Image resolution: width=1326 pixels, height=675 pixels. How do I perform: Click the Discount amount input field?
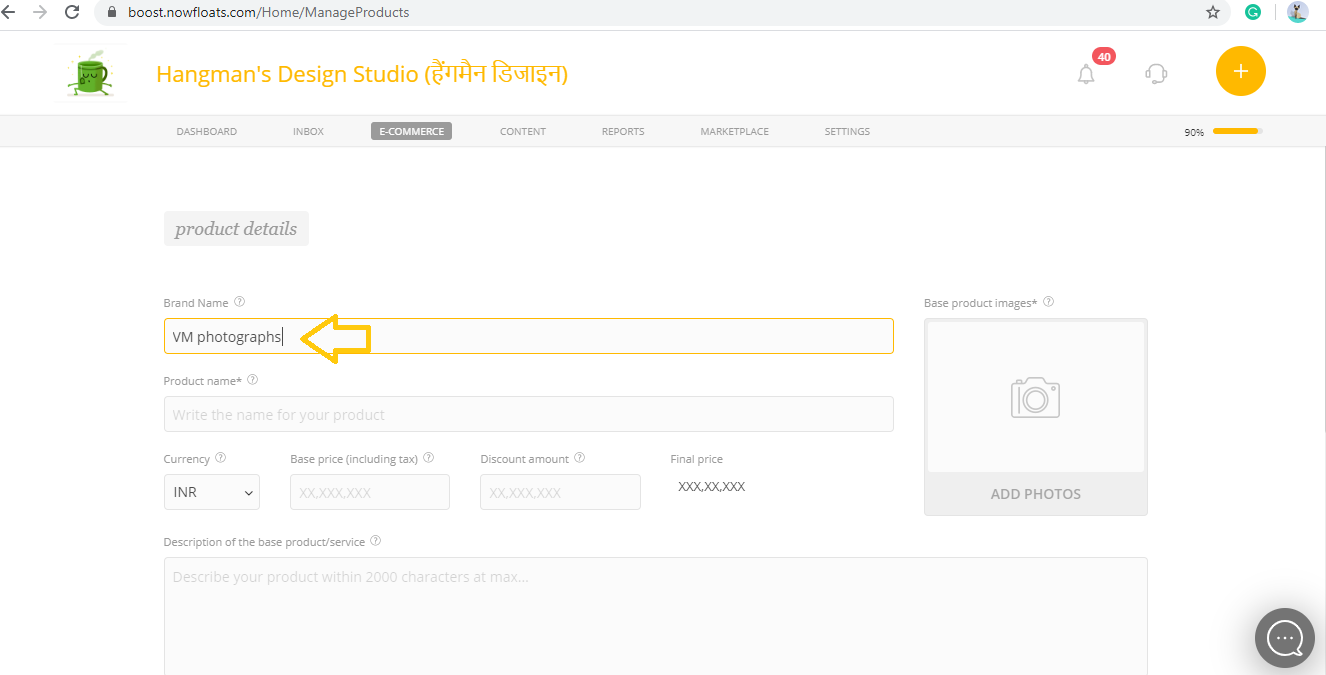point(560,492)
